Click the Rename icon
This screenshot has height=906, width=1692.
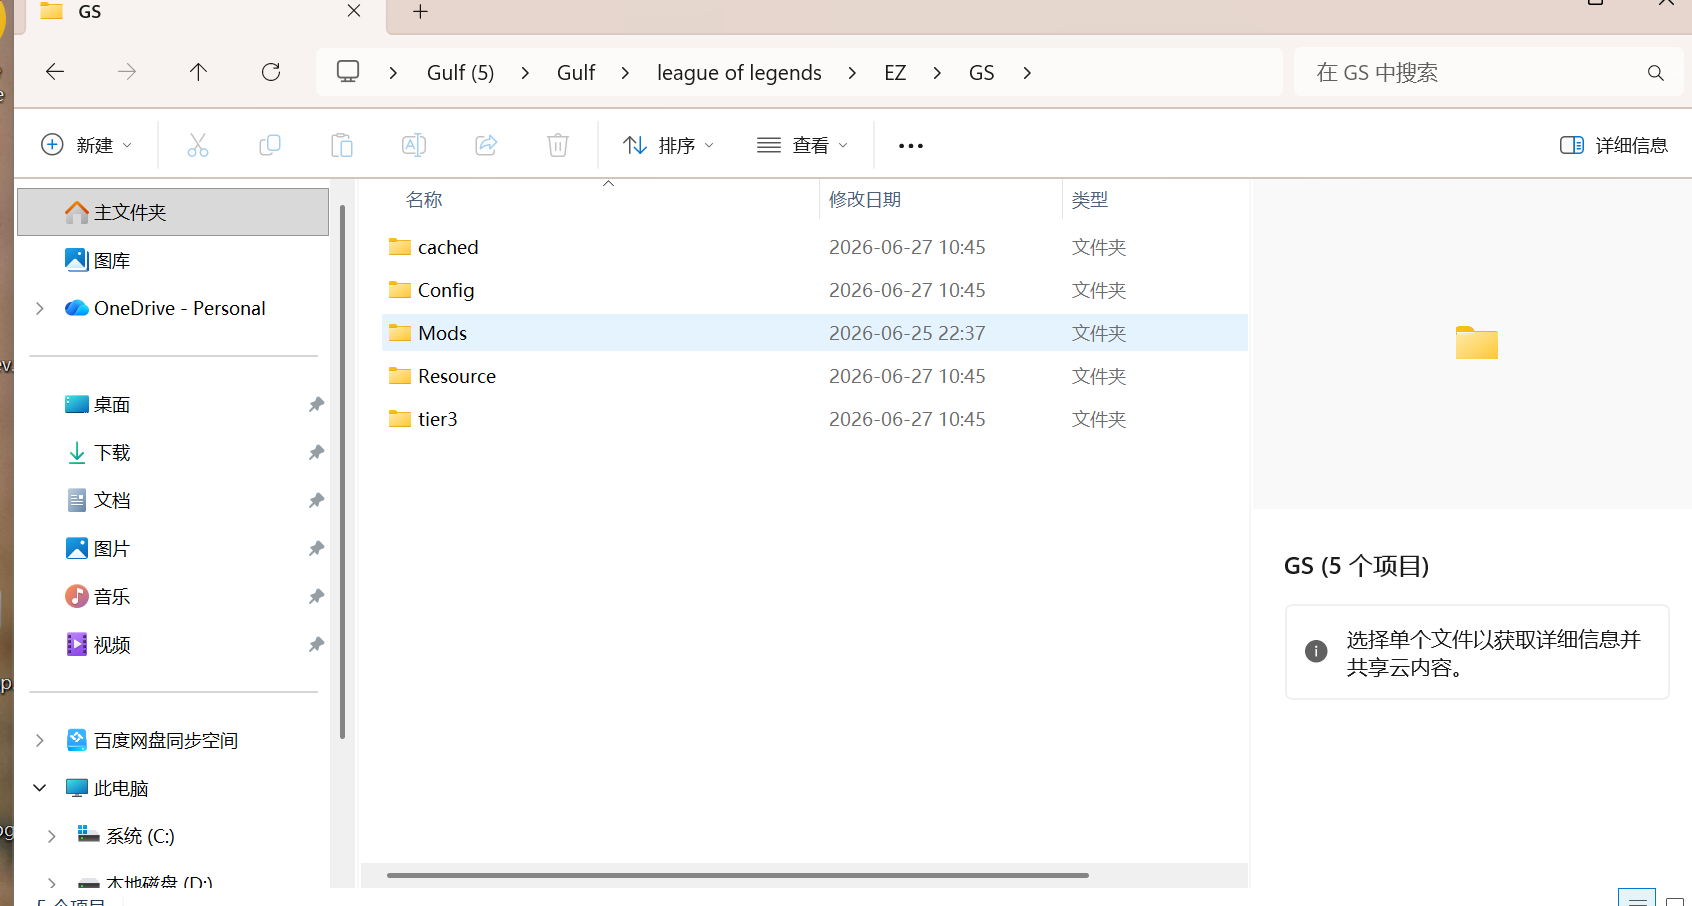414,145
